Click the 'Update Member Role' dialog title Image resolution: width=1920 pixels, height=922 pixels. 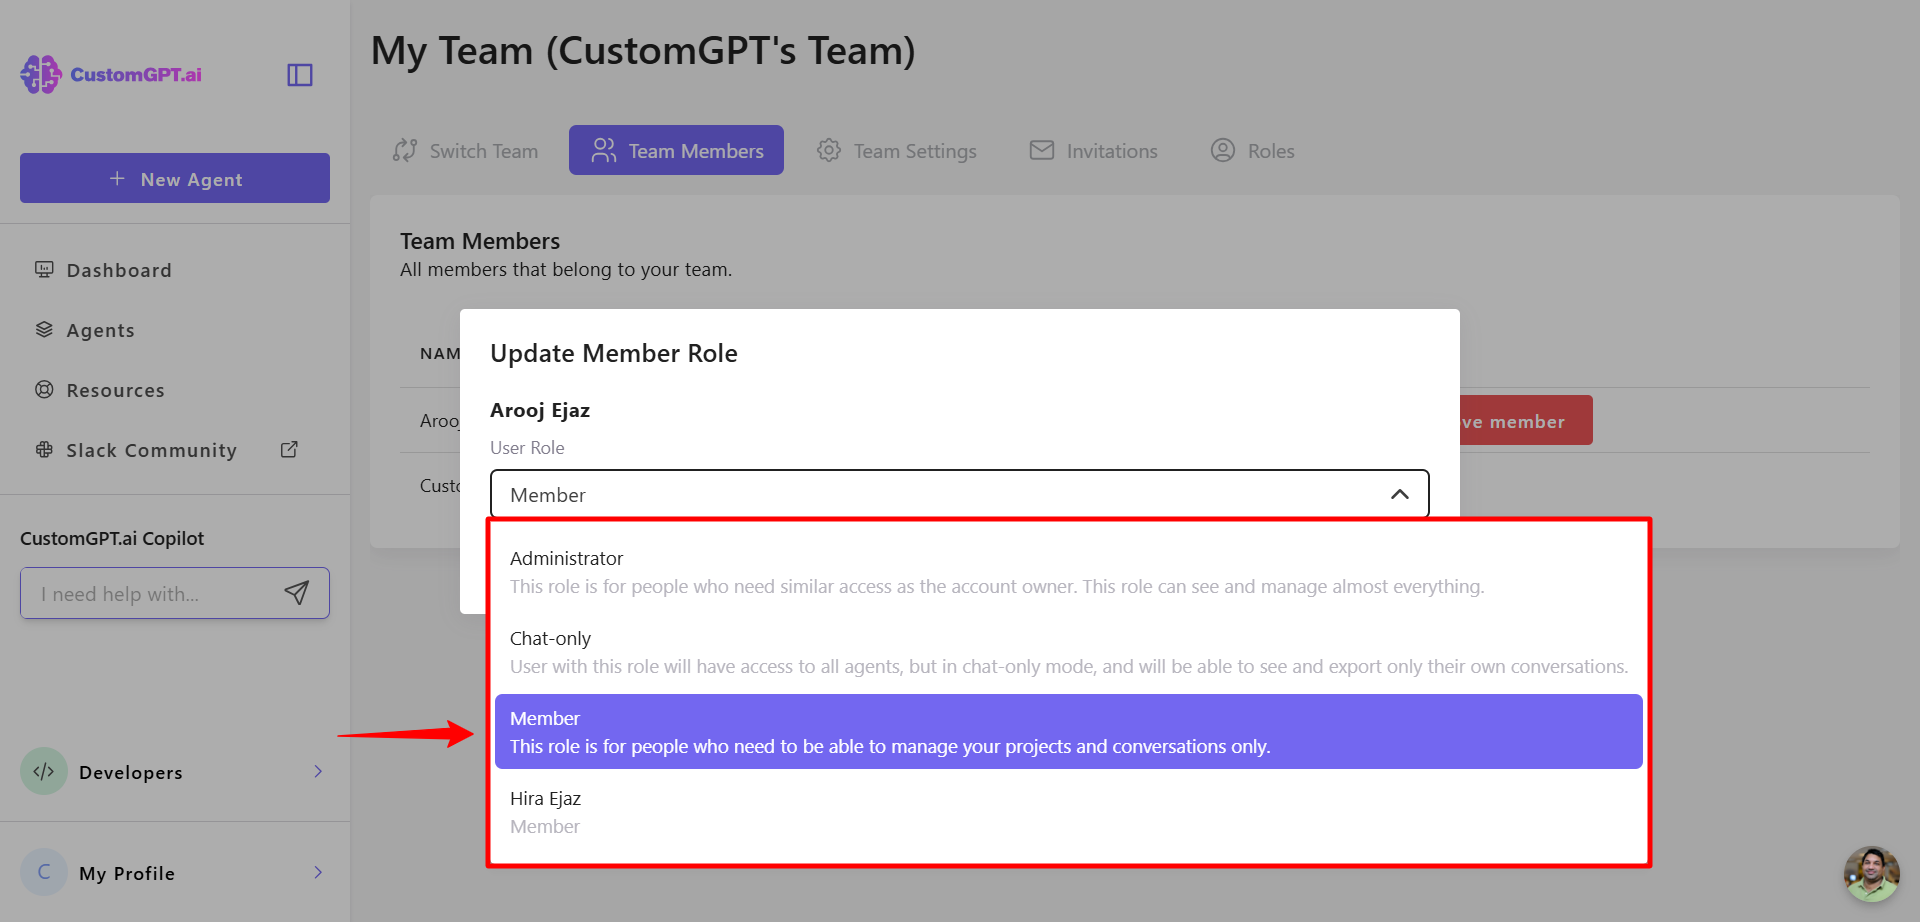click(614, 353)
